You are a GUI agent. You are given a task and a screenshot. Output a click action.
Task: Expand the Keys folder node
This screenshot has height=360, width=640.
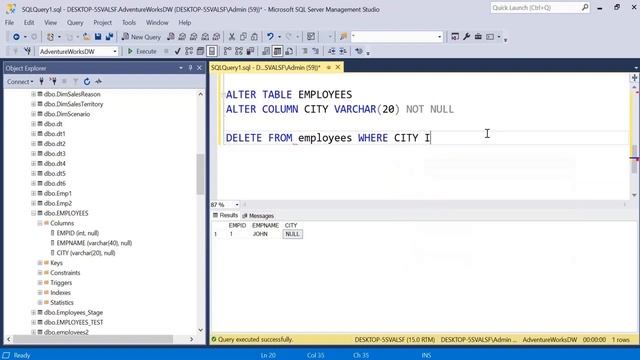click(40, 263)
